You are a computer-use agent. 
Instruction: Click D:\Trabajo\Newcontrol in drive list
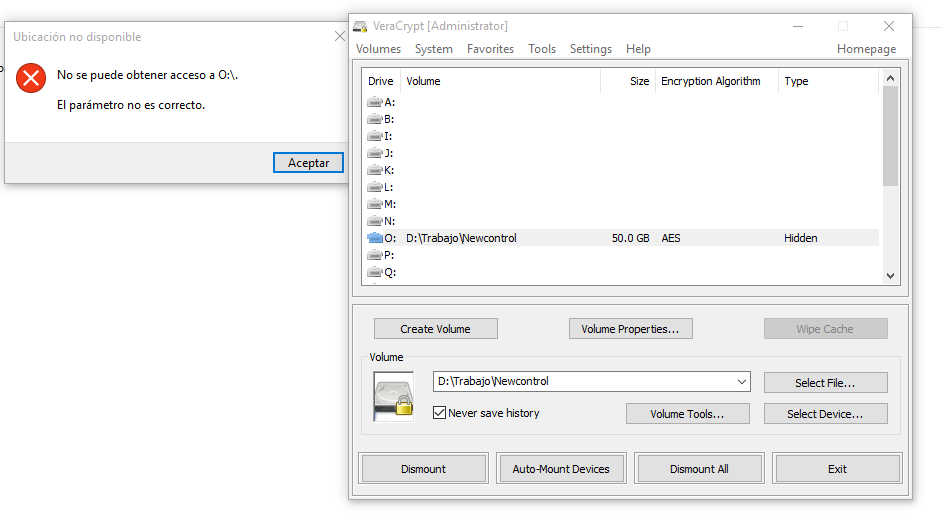pos(461,238)
